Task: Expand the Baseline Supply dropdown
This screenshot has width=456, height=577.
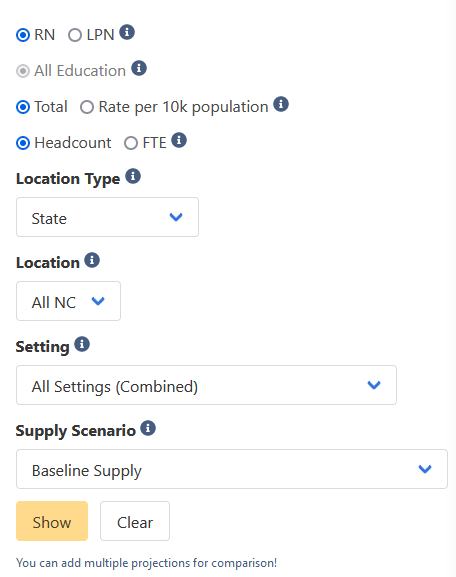Action: click(232, 469)
